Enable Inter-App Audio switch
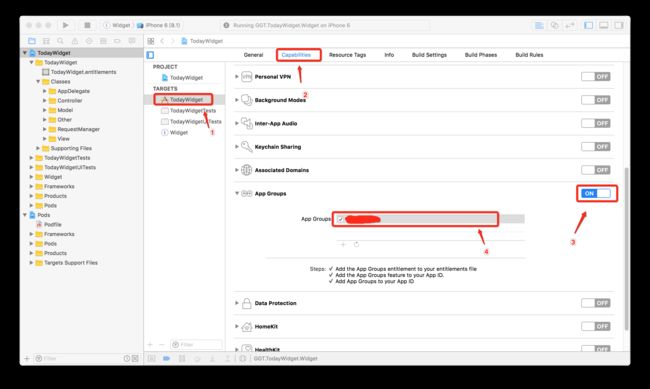This screenshot has width=650, height=389. click(x=596, y=123)
